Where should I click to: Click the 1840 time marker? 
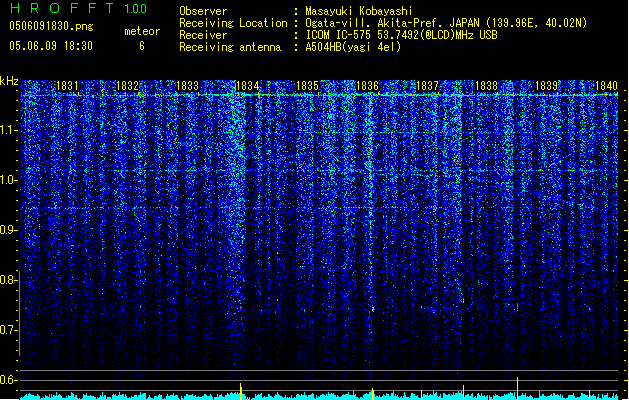[606, 86]
